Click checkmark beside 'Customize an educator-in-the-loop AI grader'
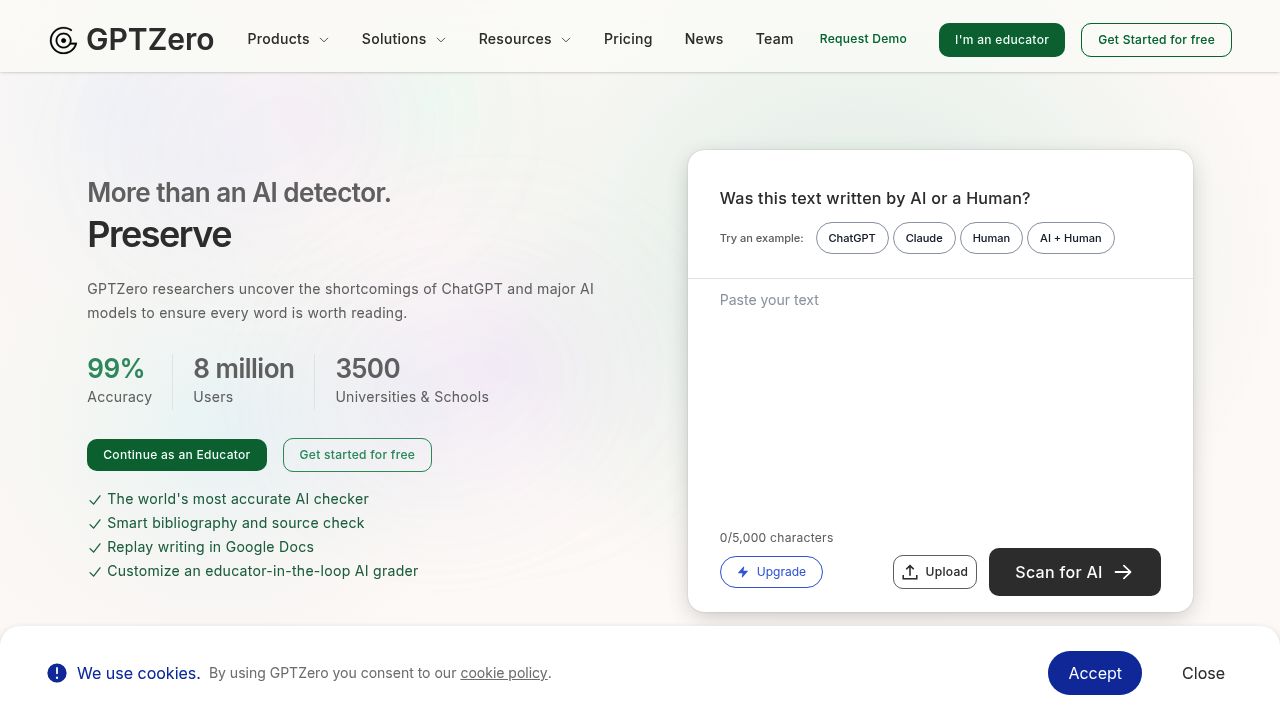This screenshot has width=1280, height=720. point(95,572)
